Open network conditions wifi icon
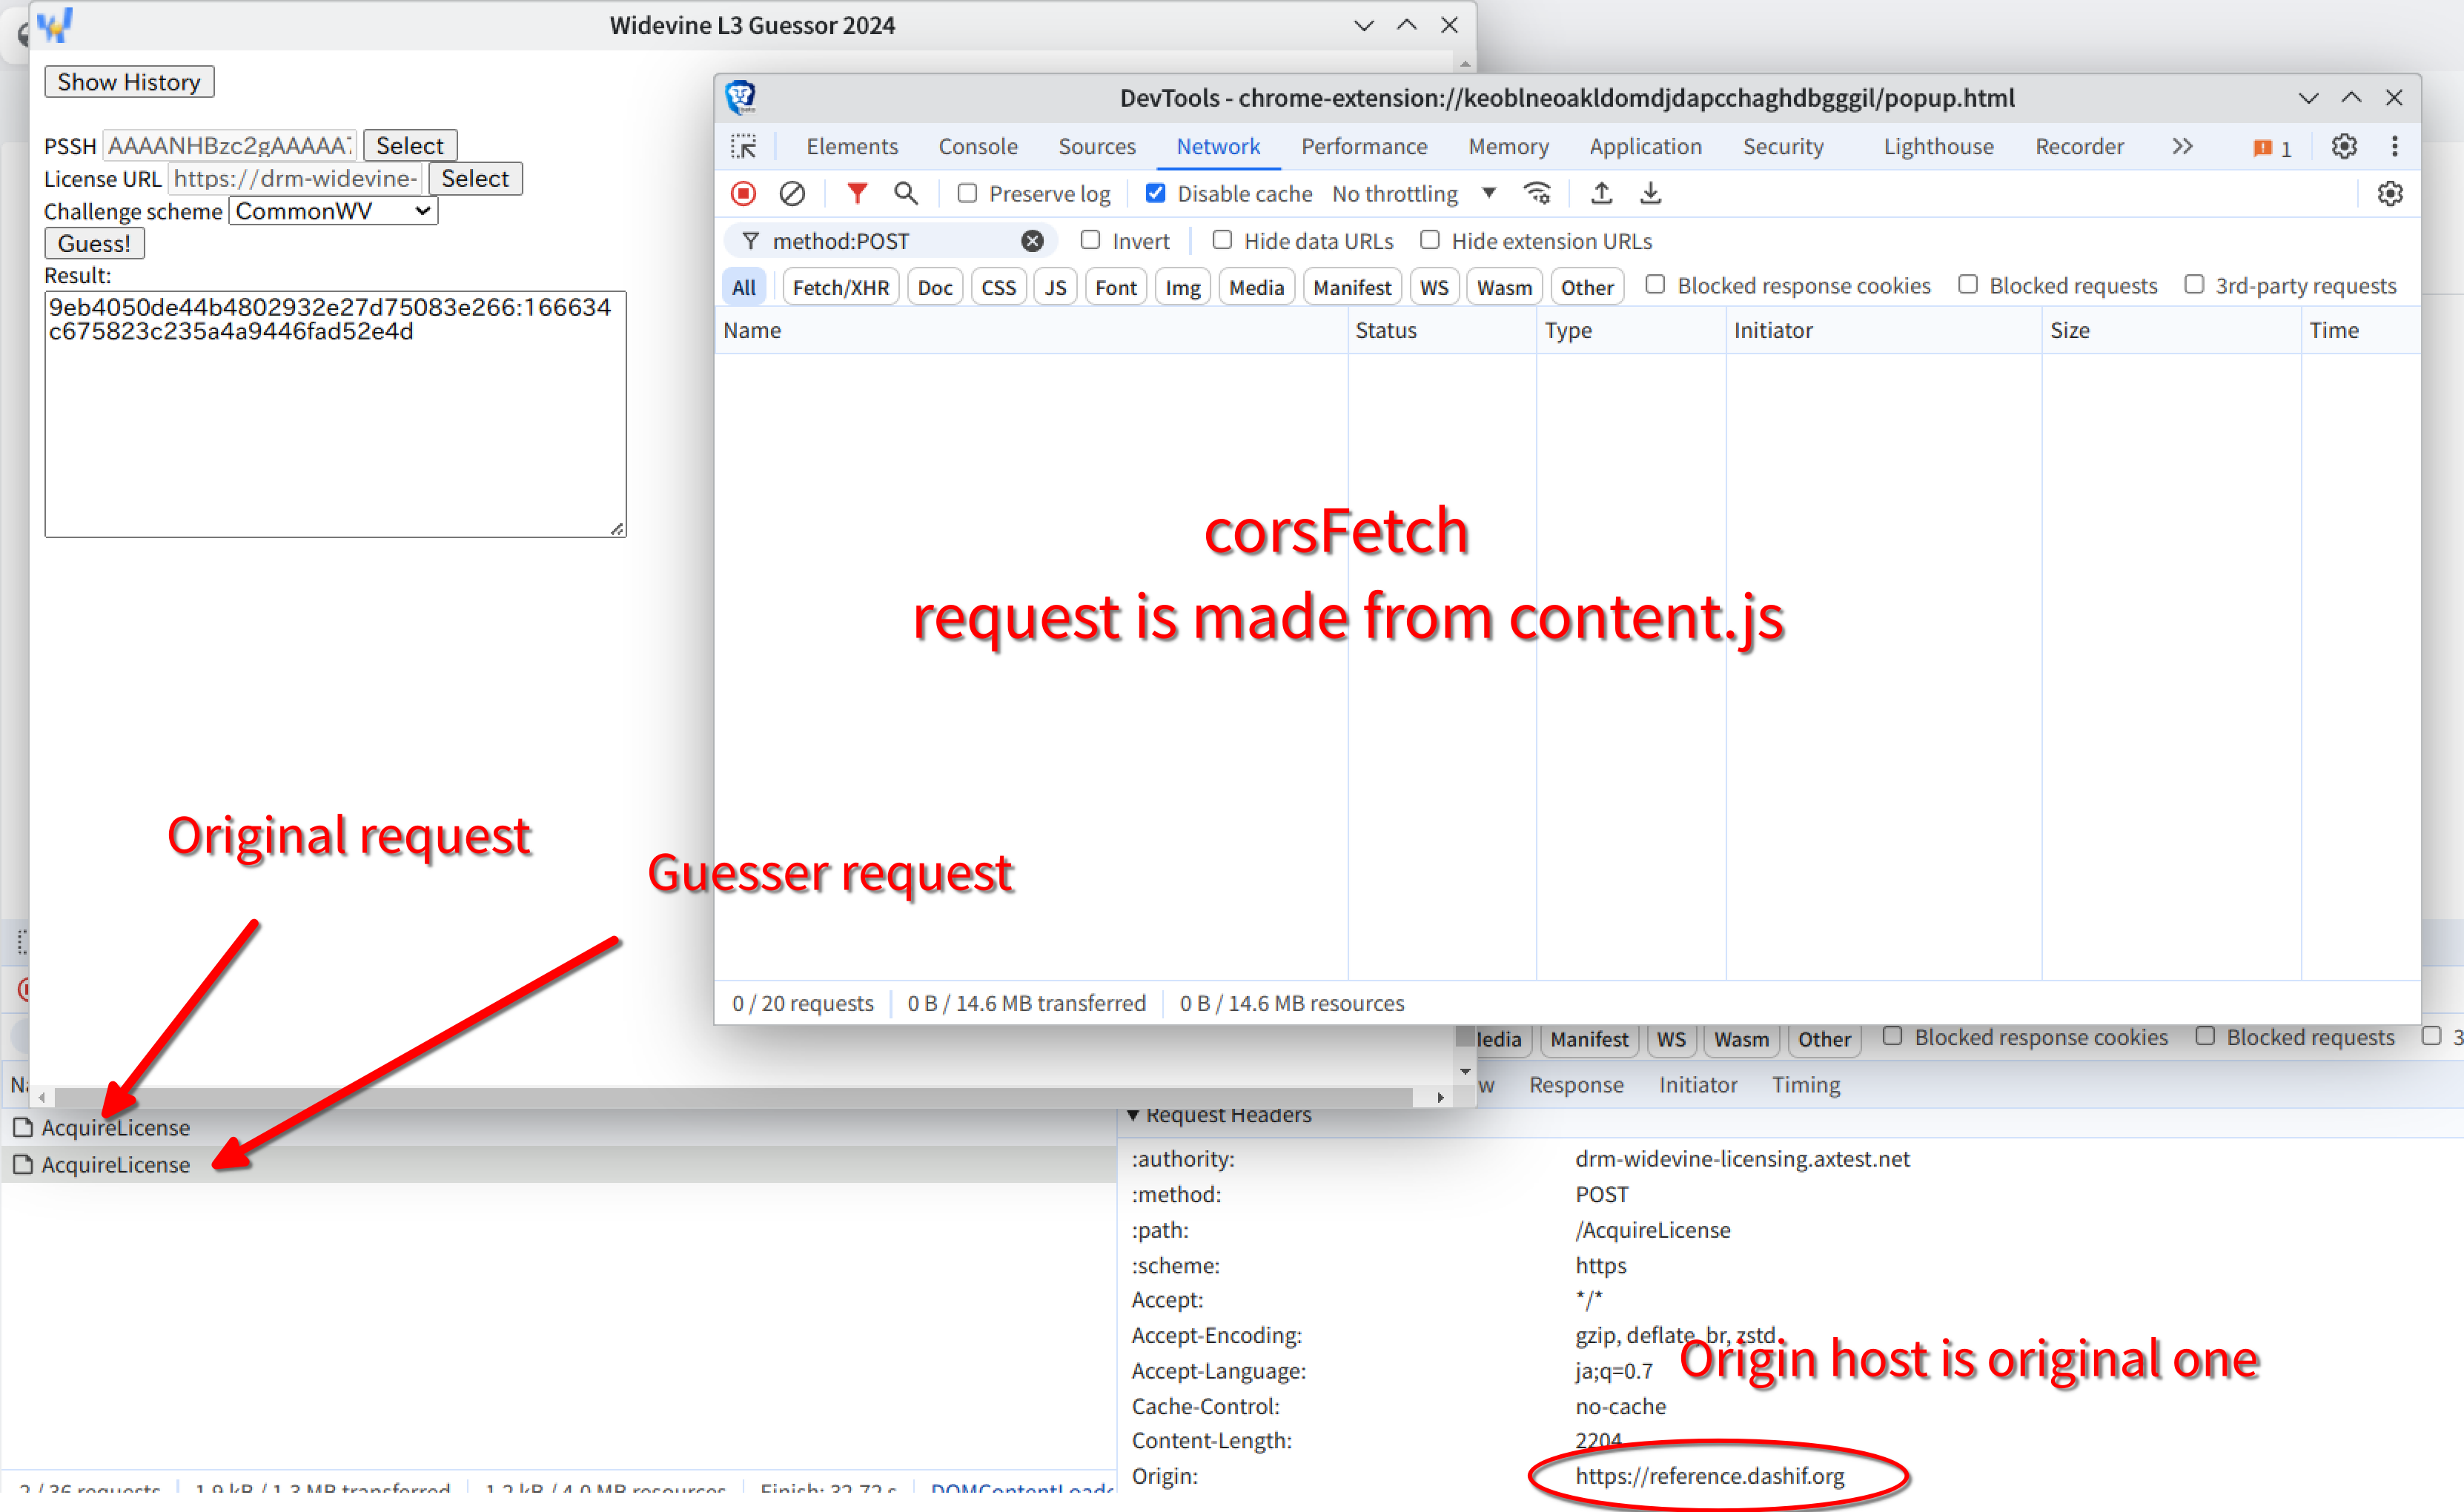 pos(1537,194)
